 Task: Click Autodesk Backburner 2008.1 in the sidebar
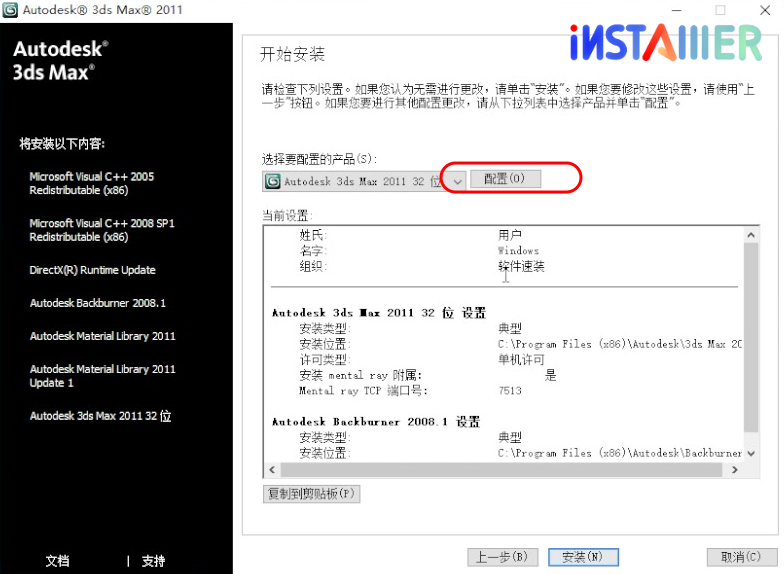98,303
